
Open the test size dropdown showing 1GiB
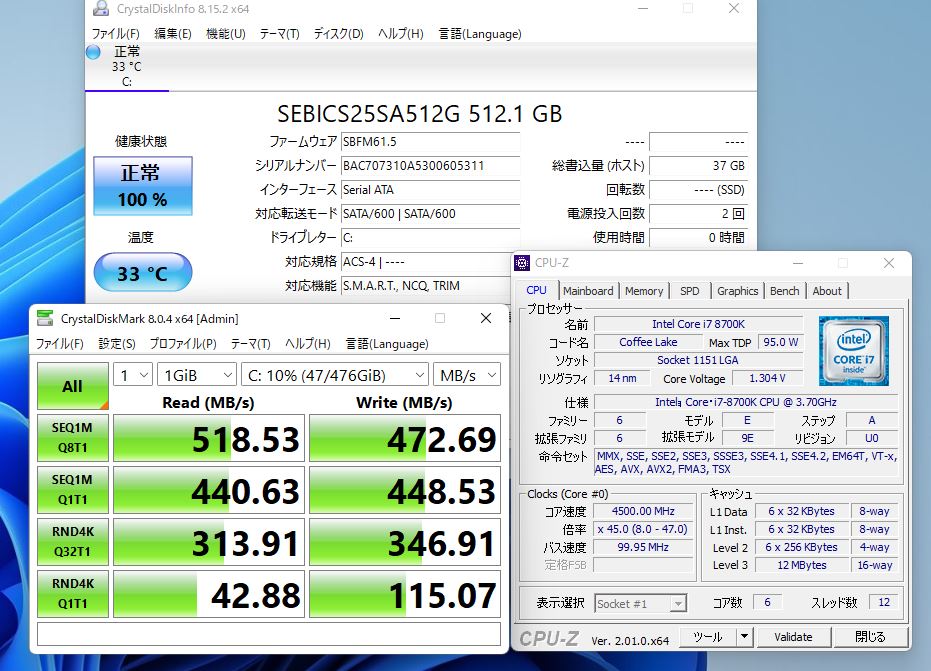[197, 375]
